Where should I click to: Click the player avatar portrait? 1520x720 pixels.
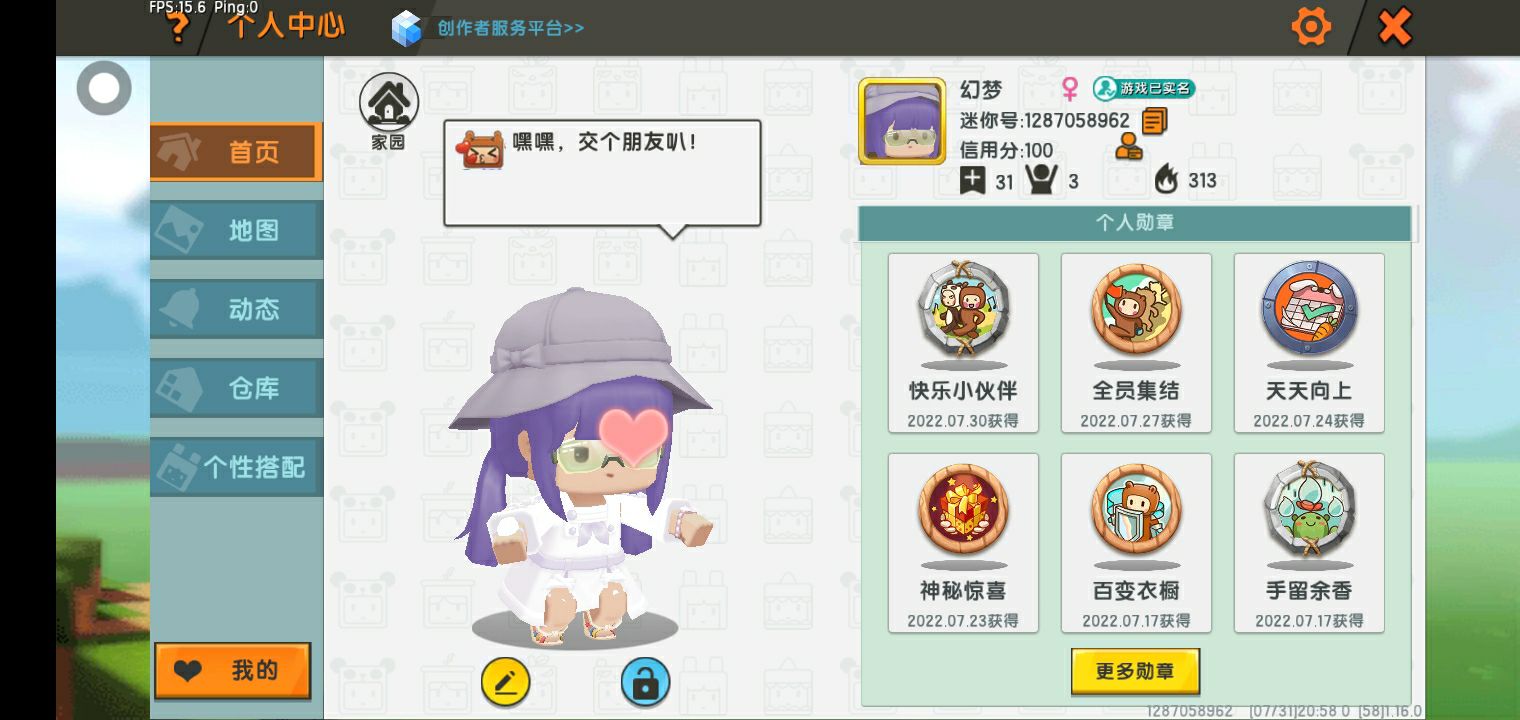[902, 121]
